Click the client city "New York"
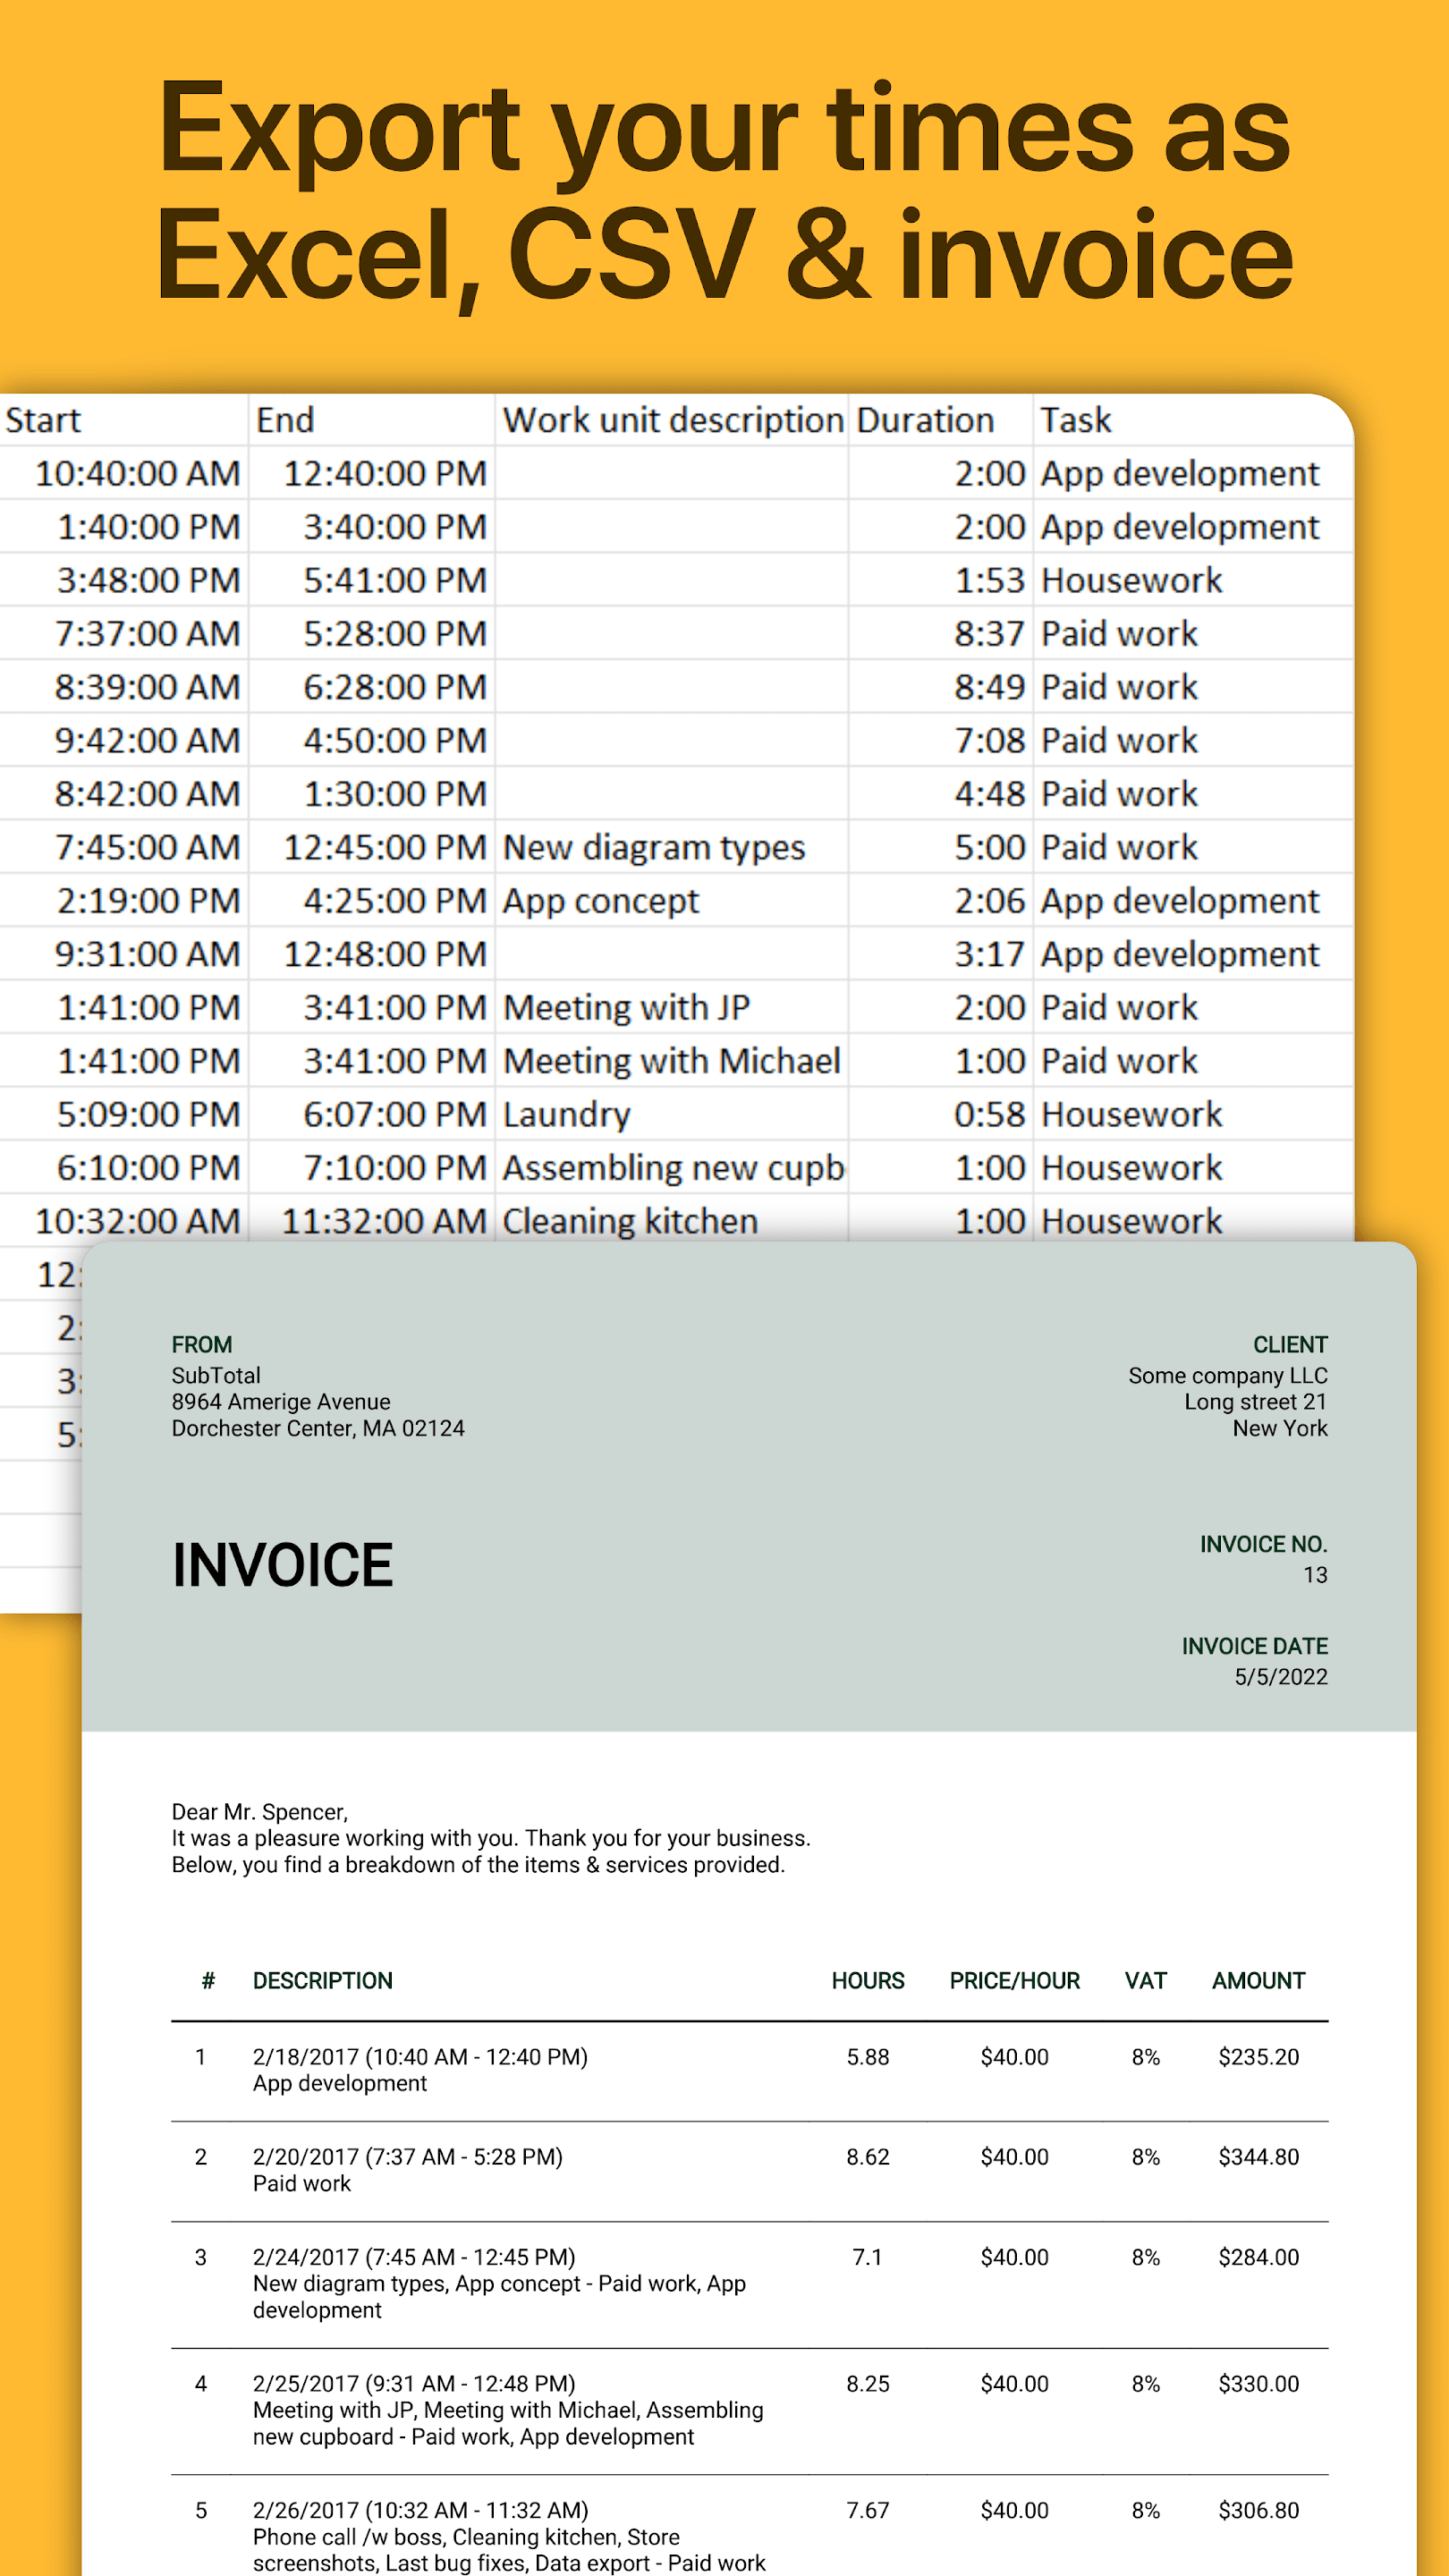Viewport: 1449px width, 2576px height. click(x=1280, y=1429)
